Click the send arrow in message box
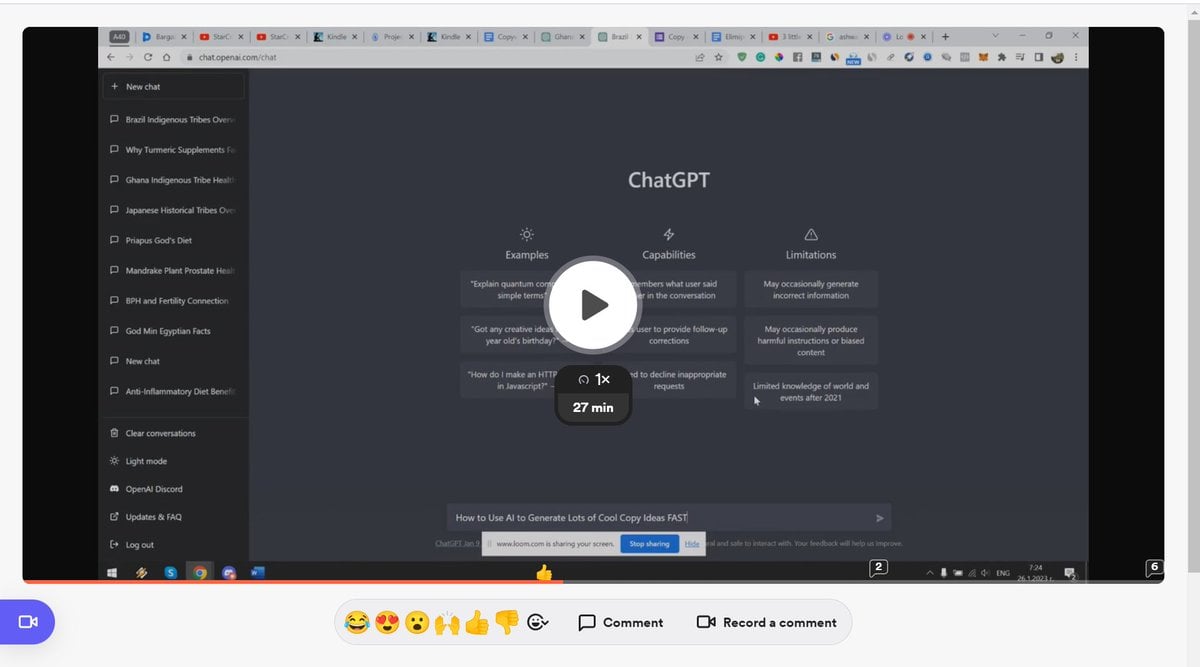This screenshot has height=667, width=1200. pyautogui.click(x=880, y=518)
